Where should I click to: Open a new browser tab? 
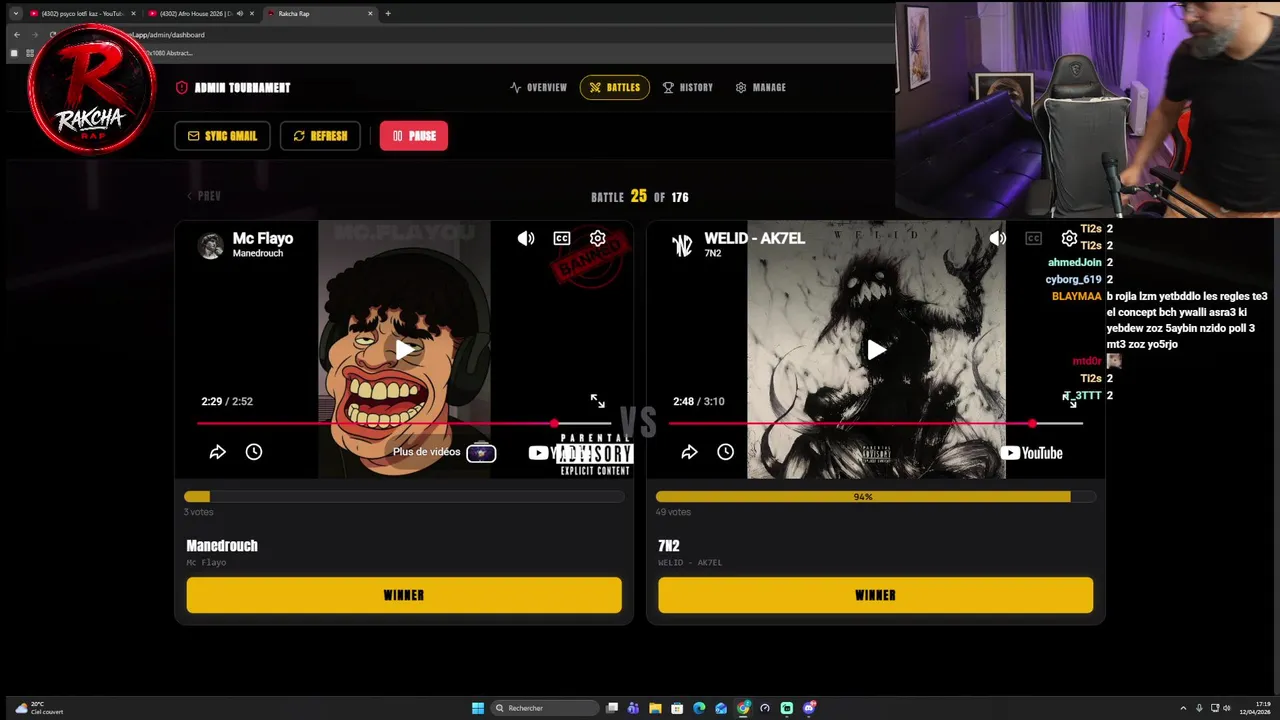[388, 13]
